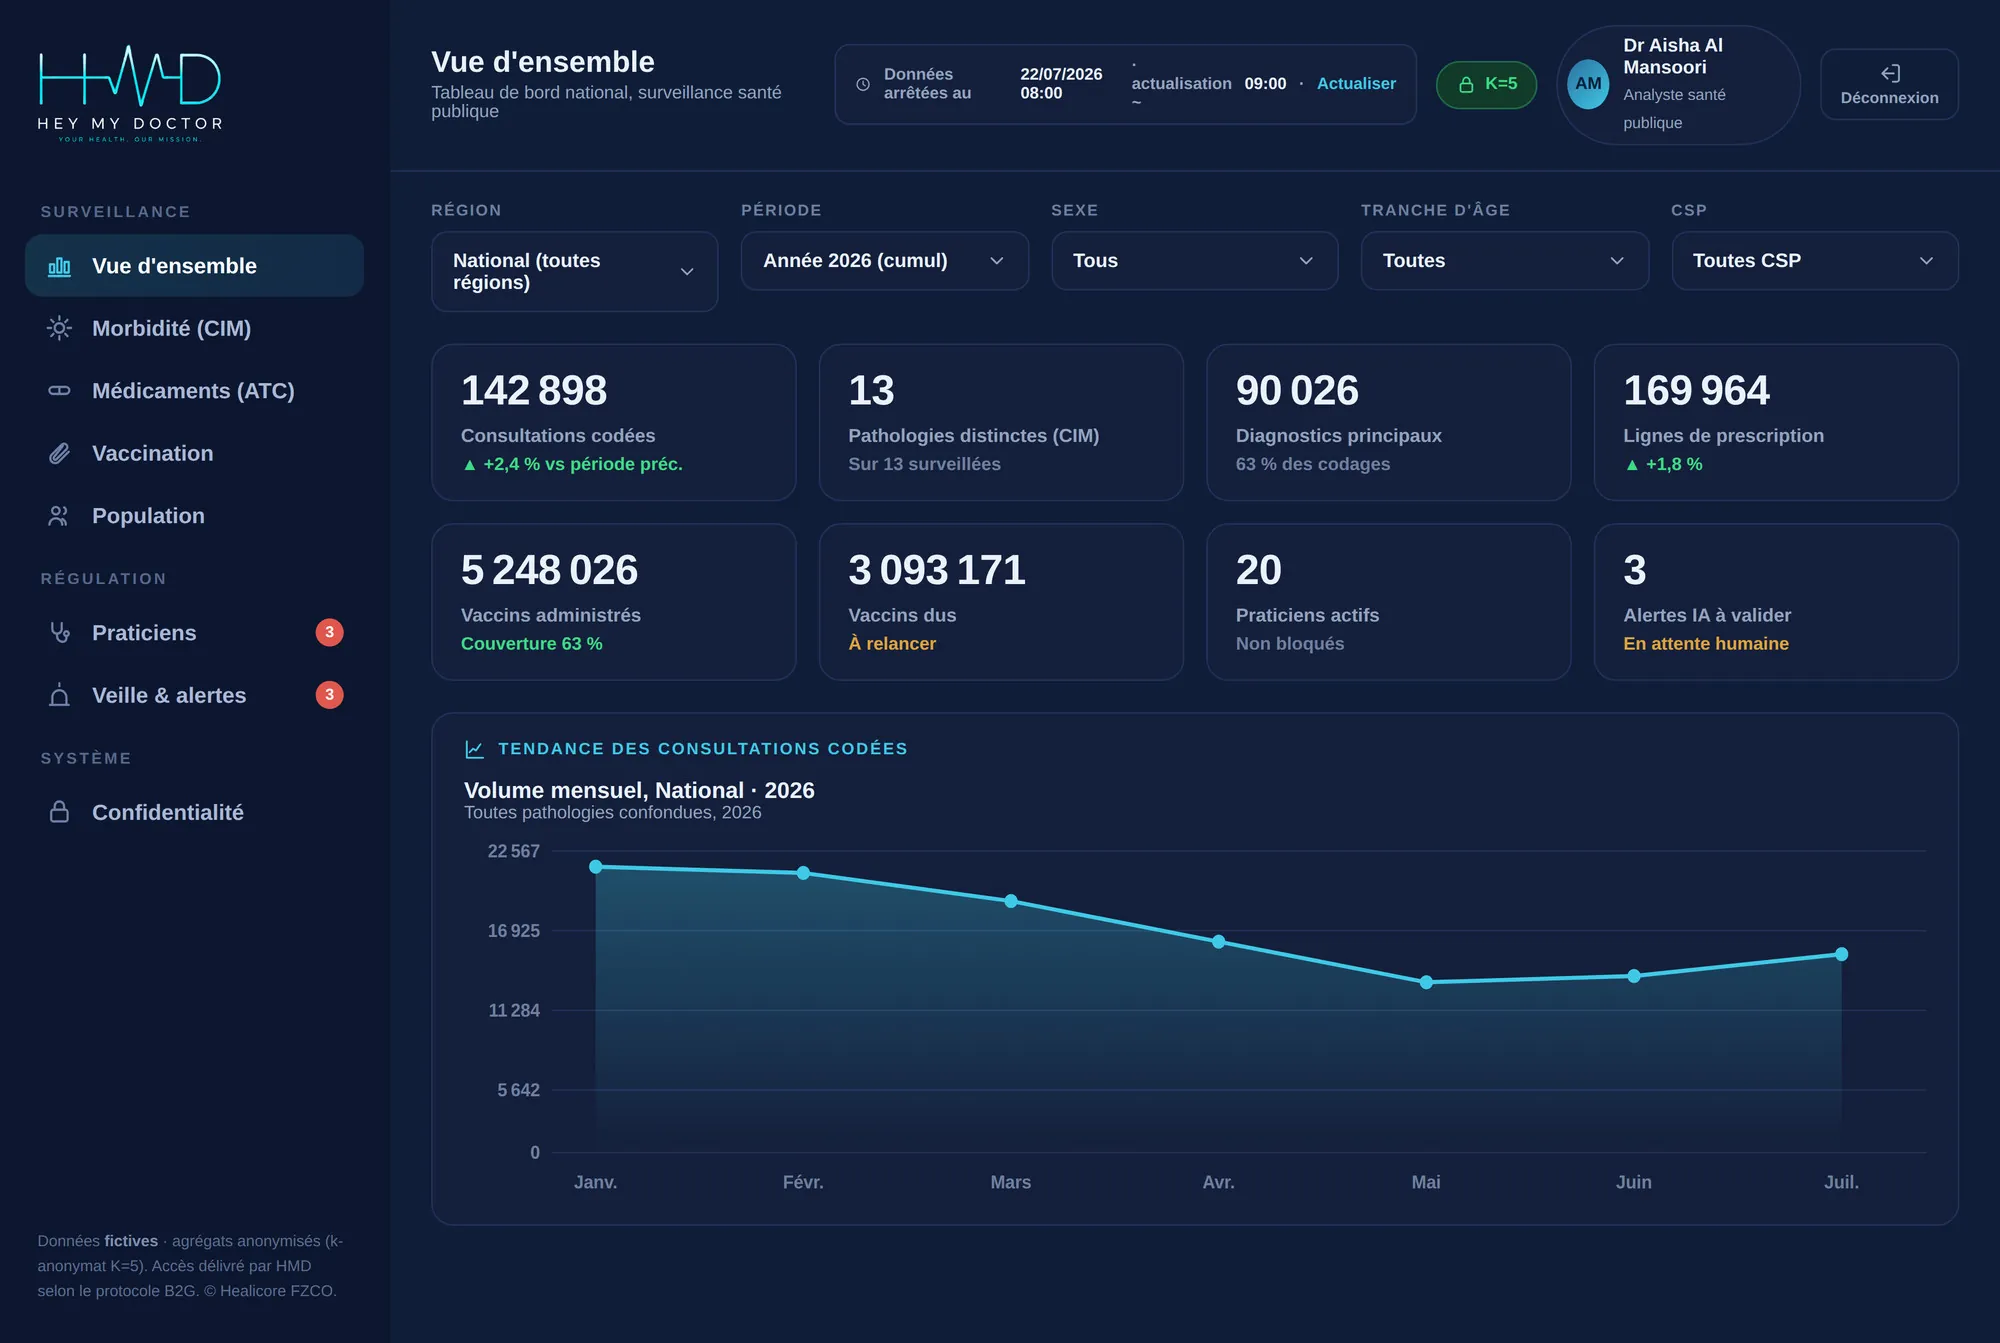Expand the Région dropdown

[x=574, y=271]
